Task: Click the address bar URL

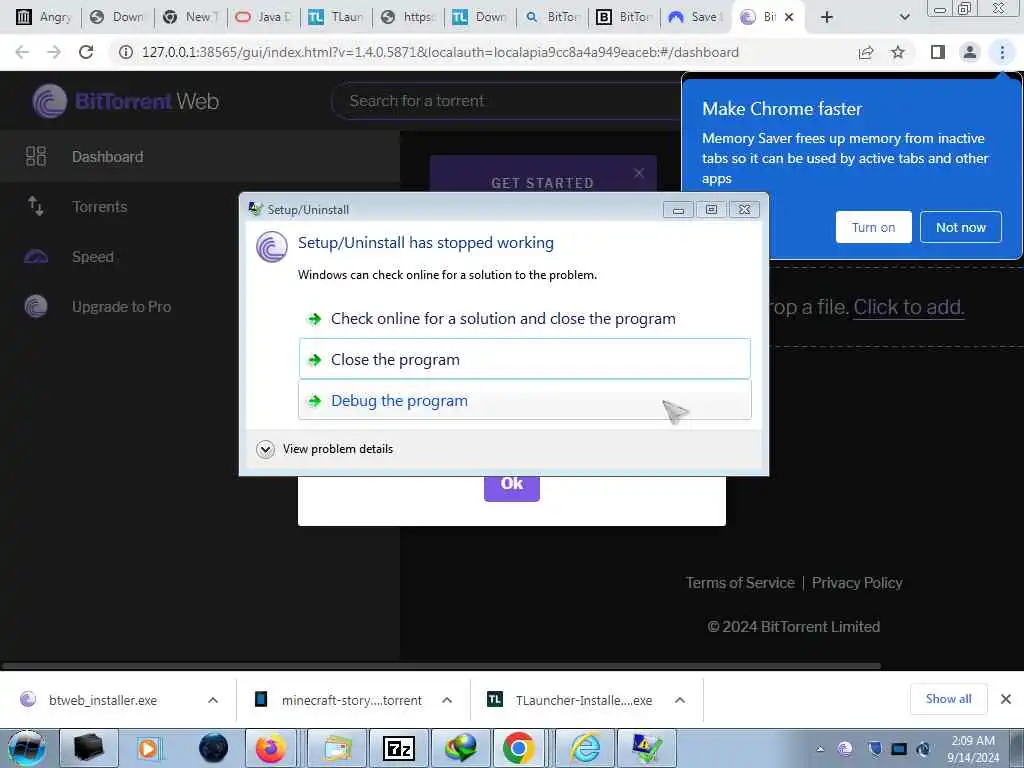Action: coord(440,52)
